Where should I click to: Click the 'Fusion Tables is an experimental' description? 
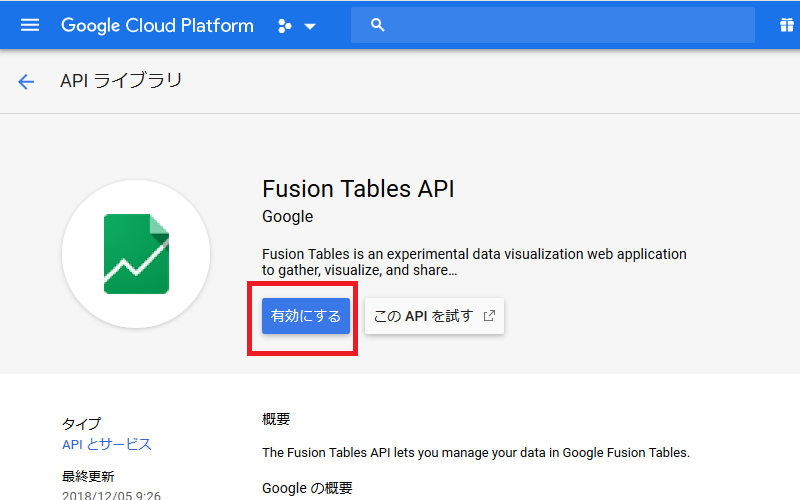474,262
